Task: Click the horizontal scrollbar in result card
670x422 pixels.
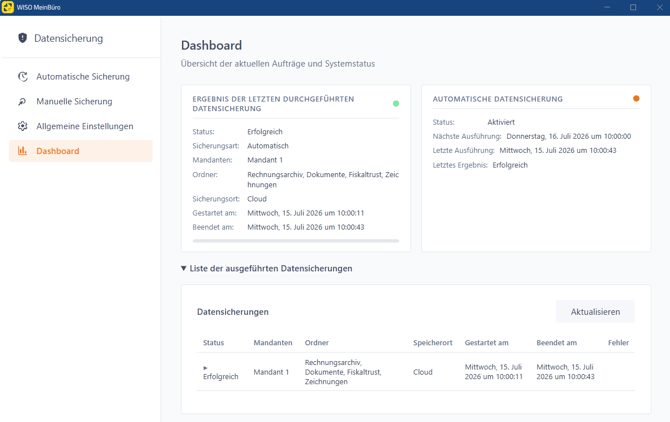Action: point(296,241)
